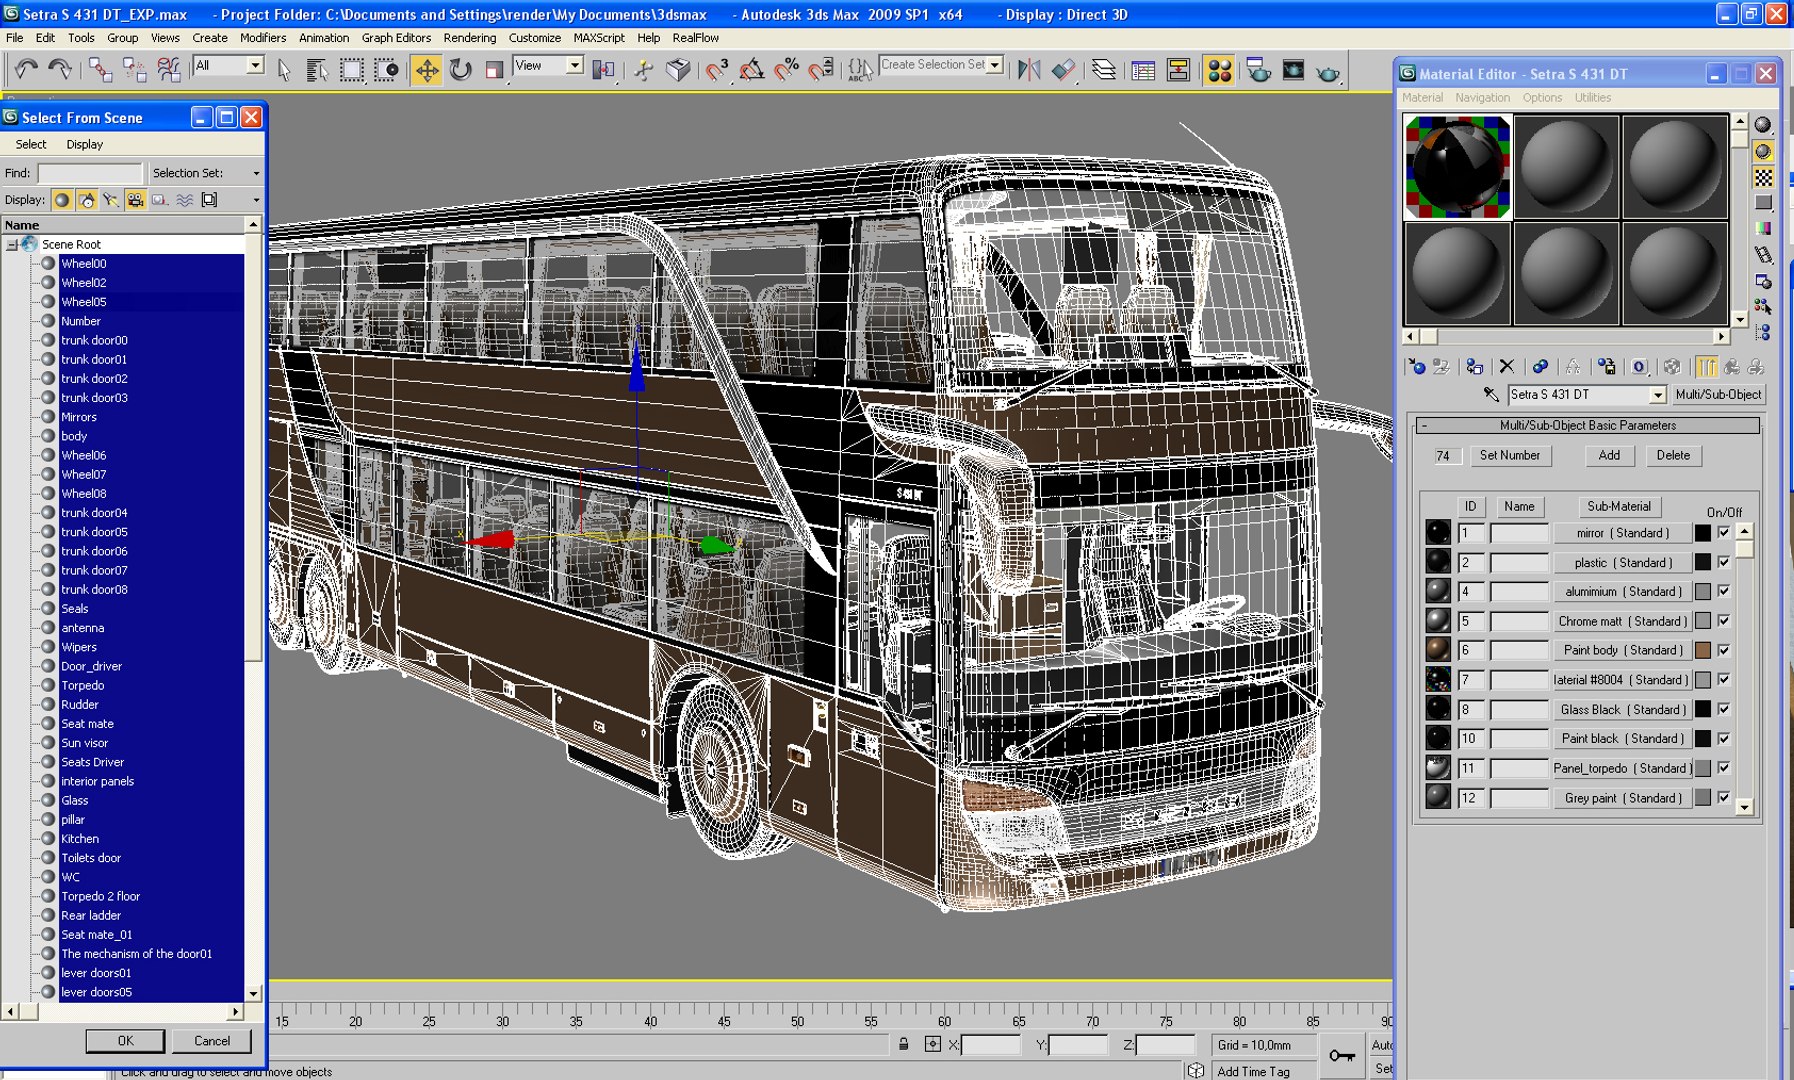Open the Setra S 431 DT material dropdown
This screenshot has height=1080, width=1794.
pyautogui.click(x=1657, y=395)
